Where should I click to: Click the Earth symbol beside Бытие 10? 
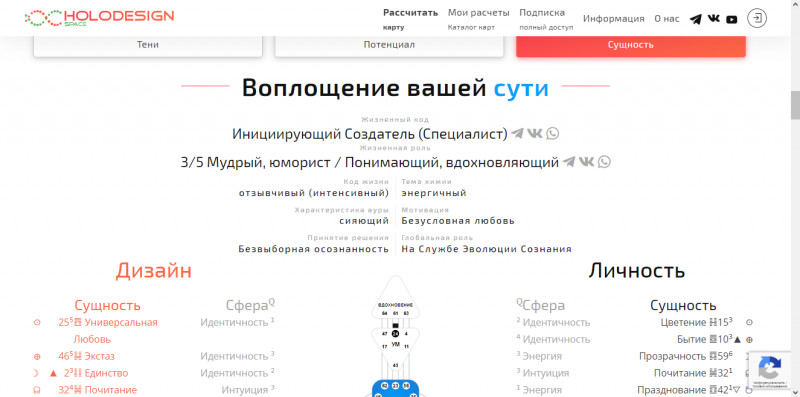(x=749, y=339)
